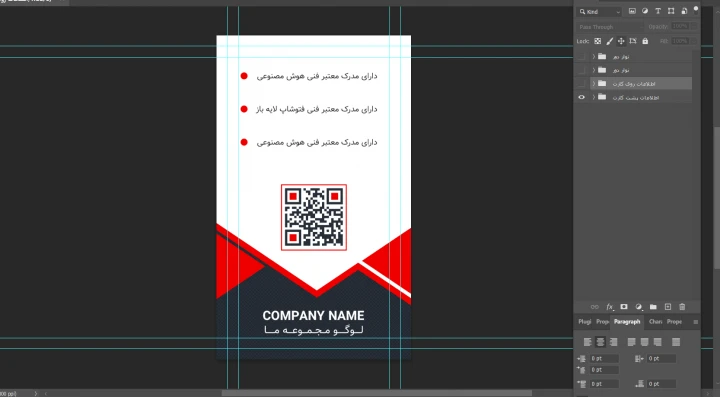
Task: Filter layers by type layers (T icon)
Action: click(658, 11)
